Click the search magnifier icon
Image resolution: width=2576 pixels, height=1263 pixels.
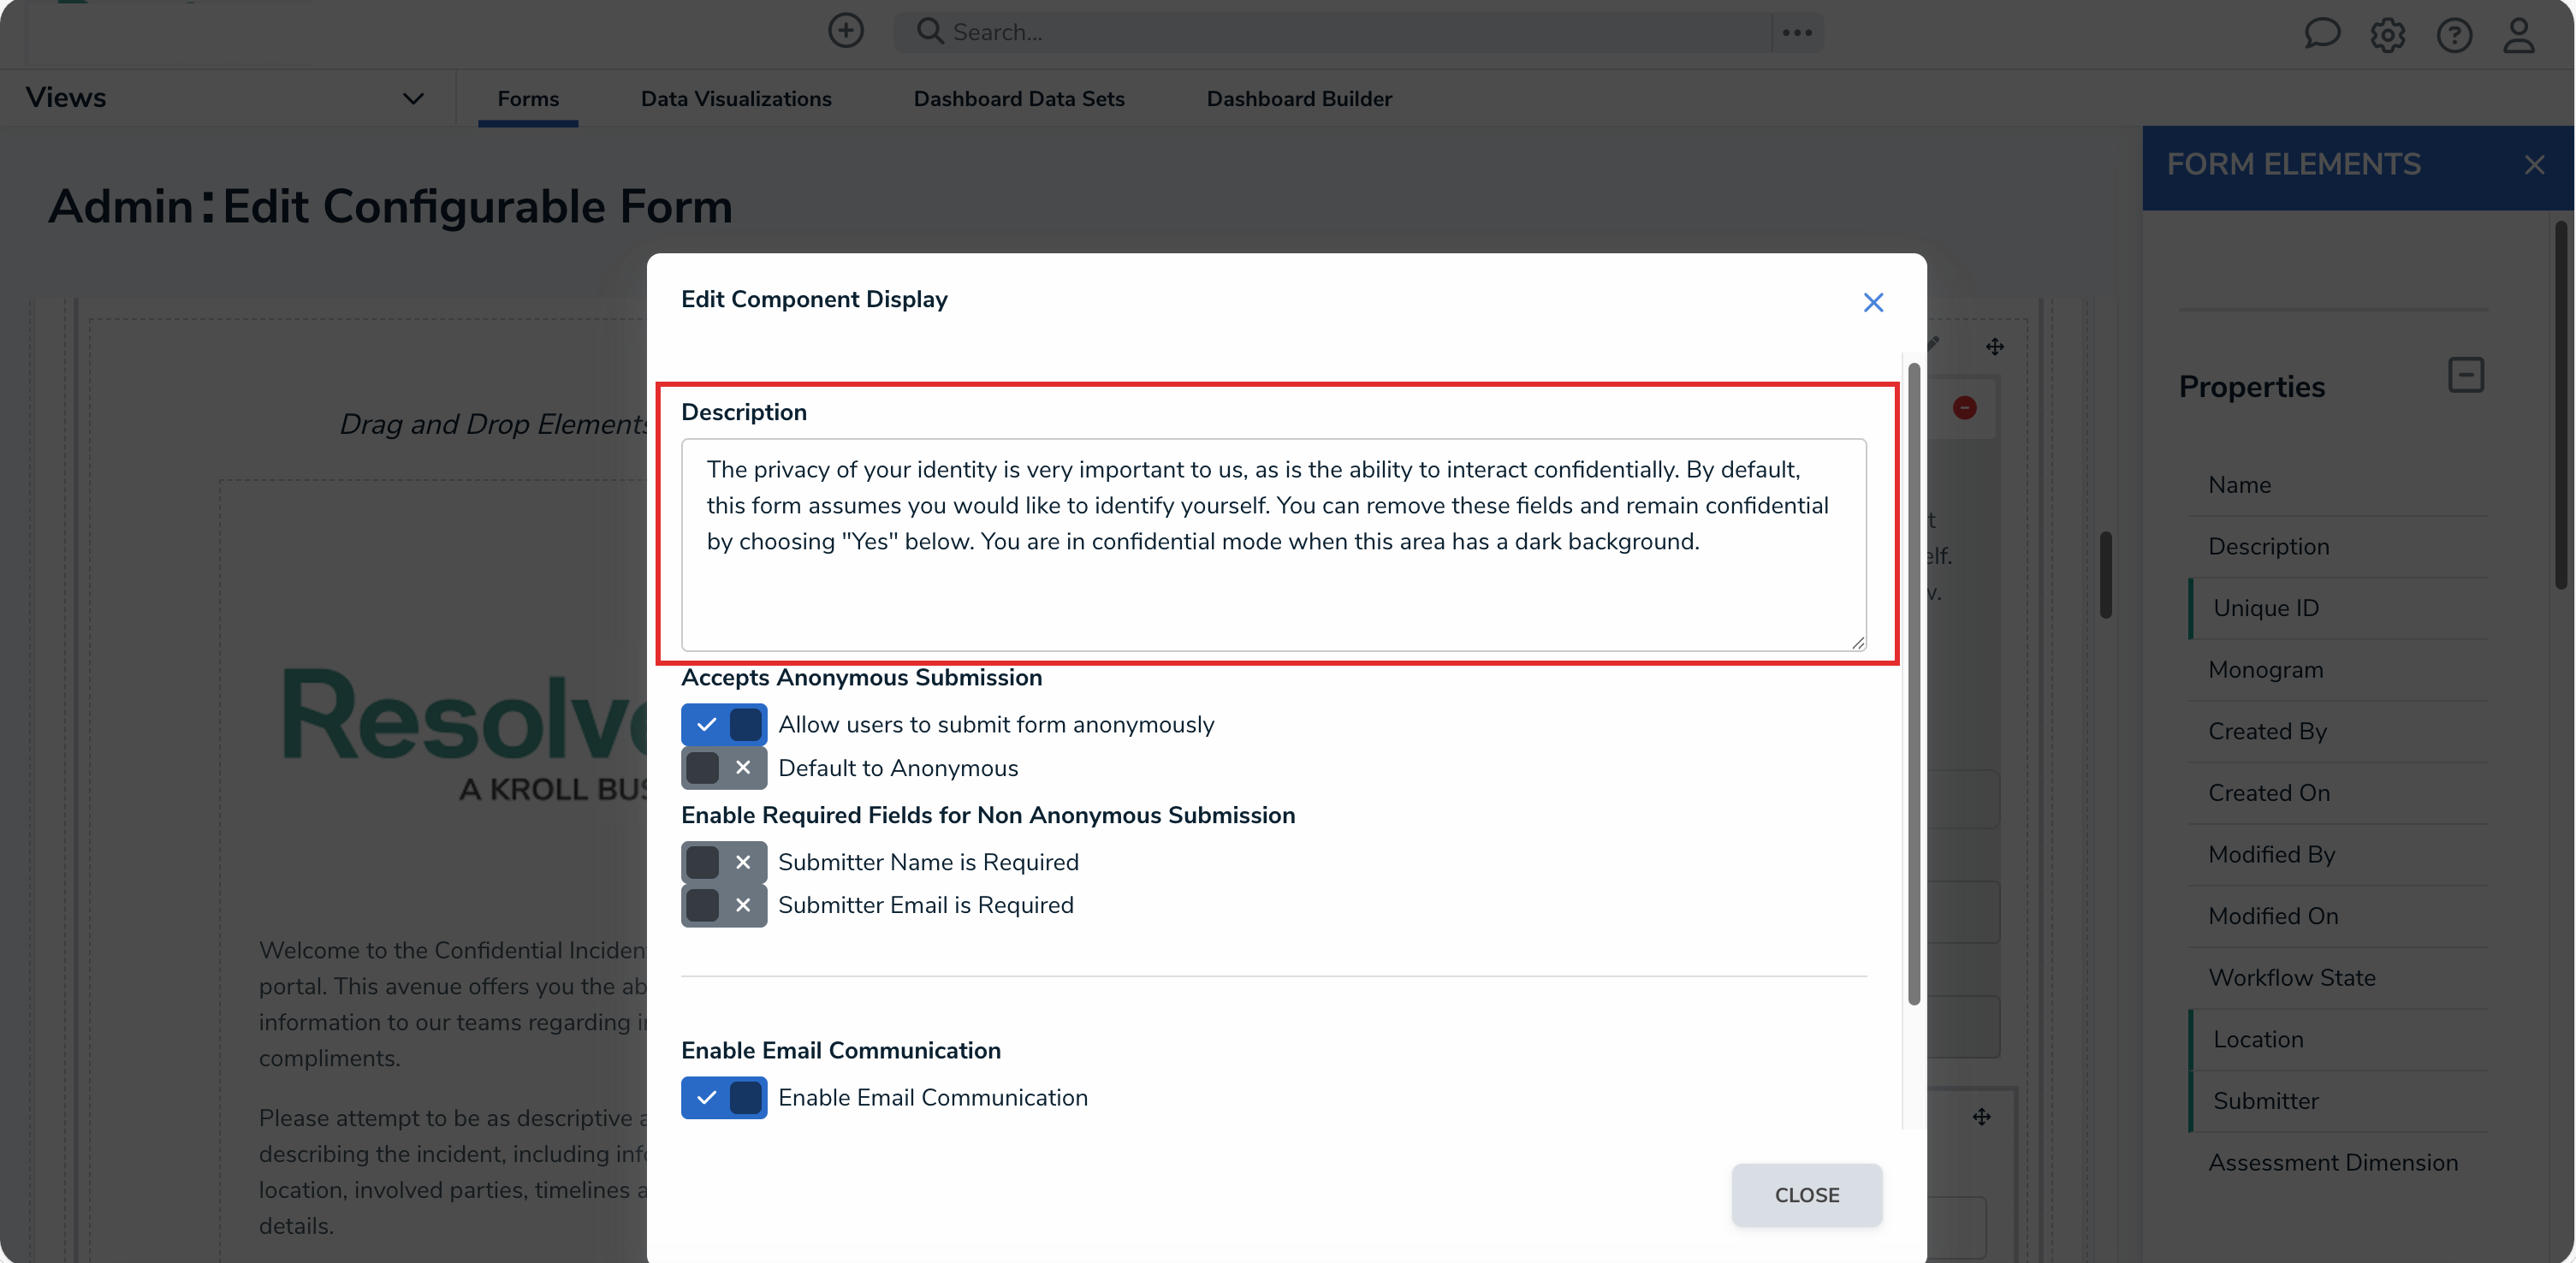pyautogui.click(x=929, y=31)
